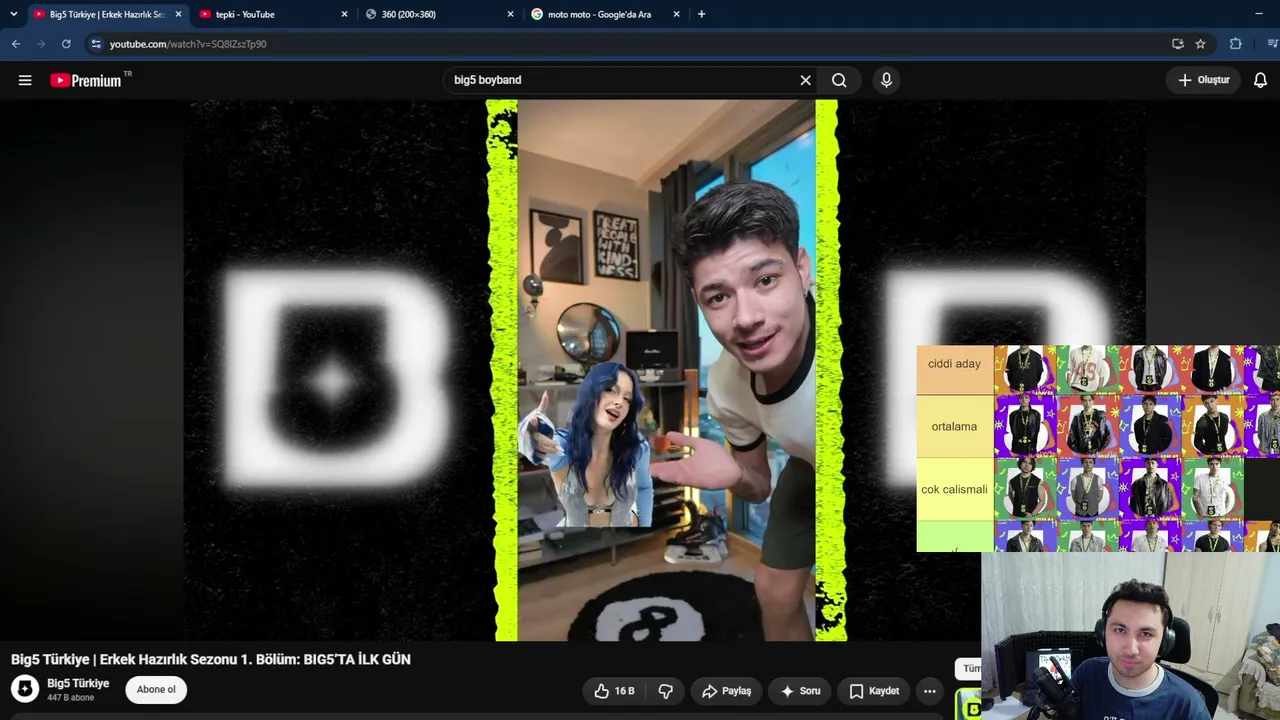Image resolution: width=1280 pixels, height=720 pixels.
Task: Click the video title 'BIG5'TA İLK GÜN'
Action: [358, 659]
